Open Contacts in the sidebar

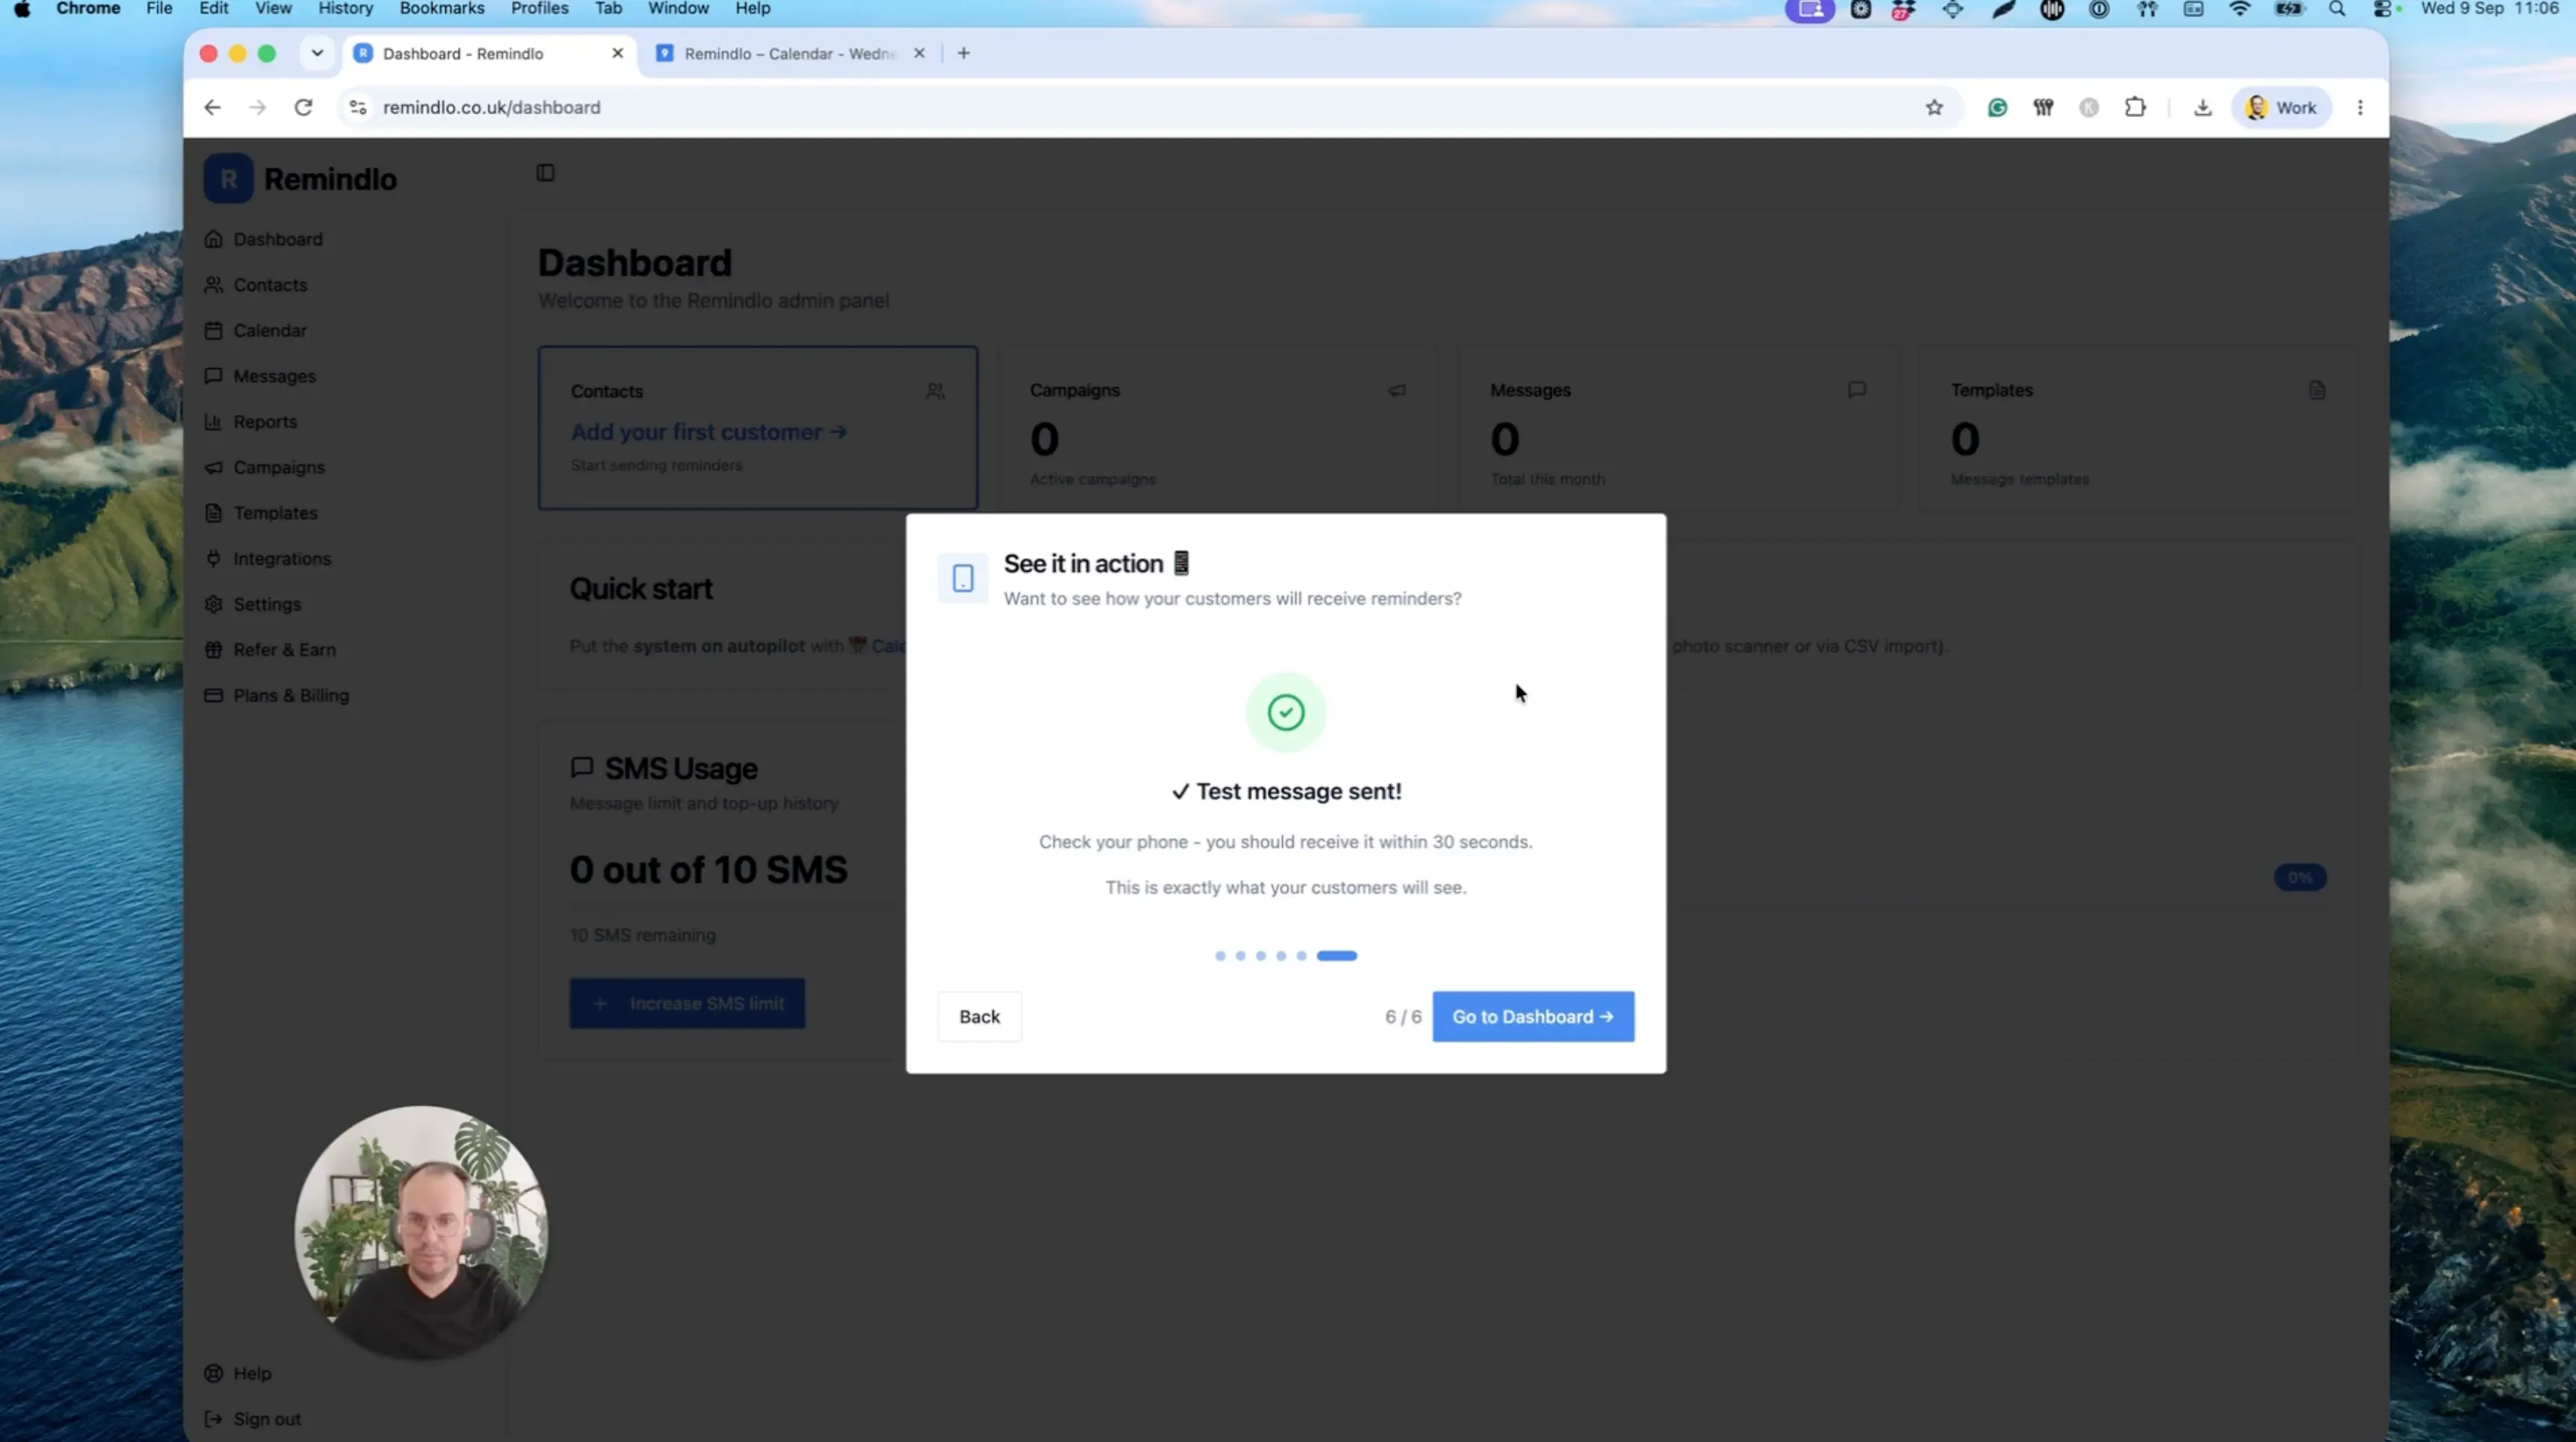(270, 285)
